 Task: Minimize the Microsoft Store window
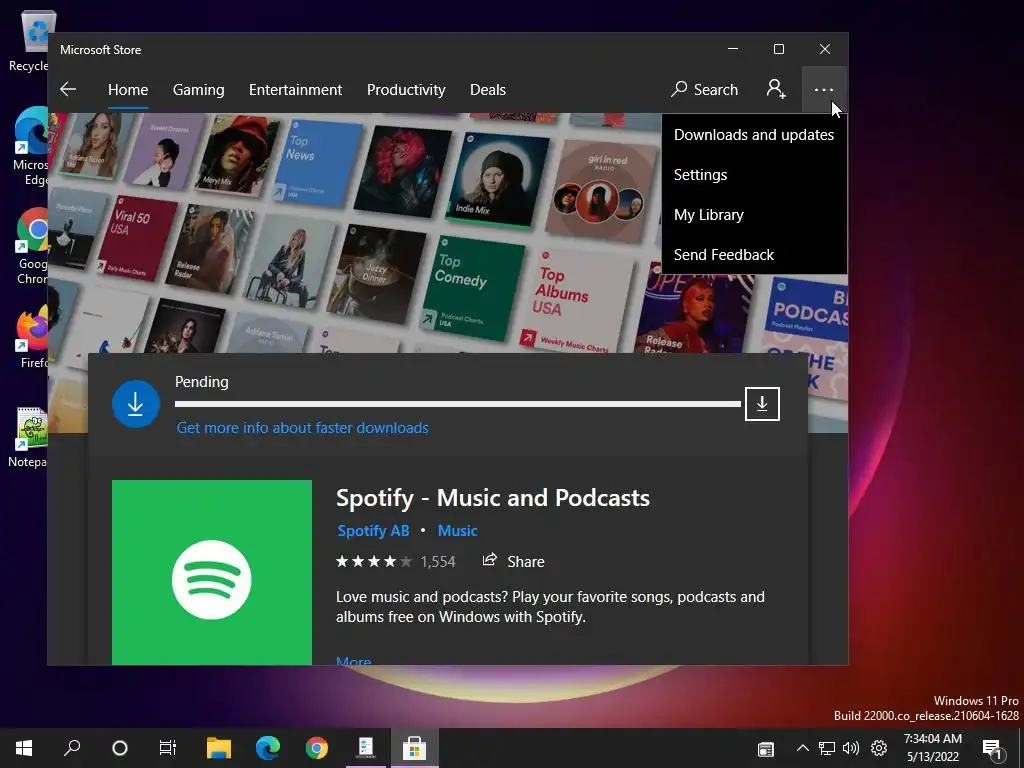coord(733,49)
